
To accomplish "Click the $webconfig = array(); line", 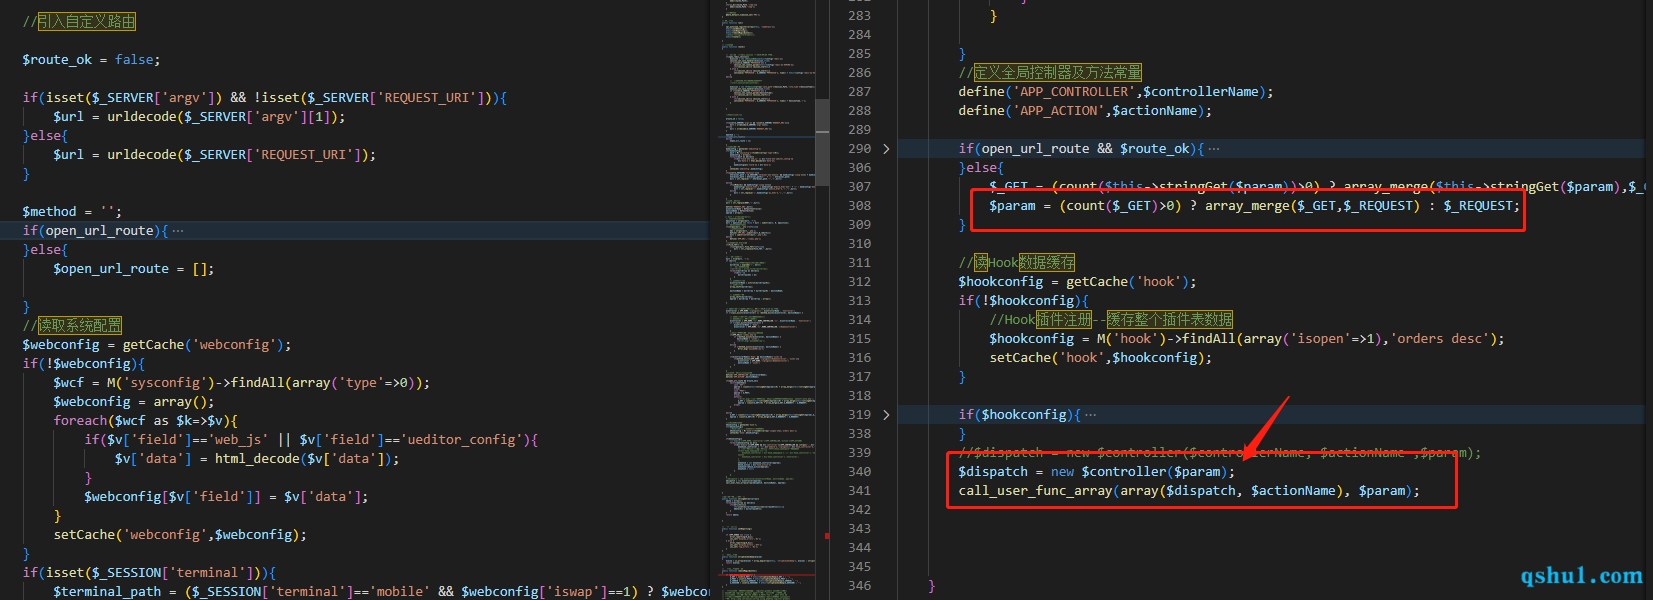I will [133, 402].
